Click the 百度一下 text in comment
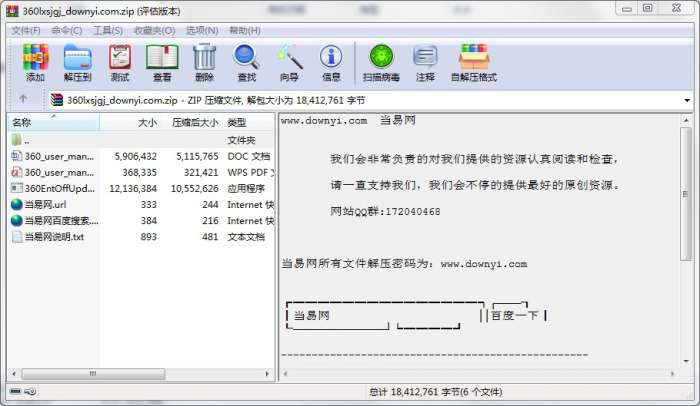The height and width of the screenshot is (406, 700). tap(515, 315)
